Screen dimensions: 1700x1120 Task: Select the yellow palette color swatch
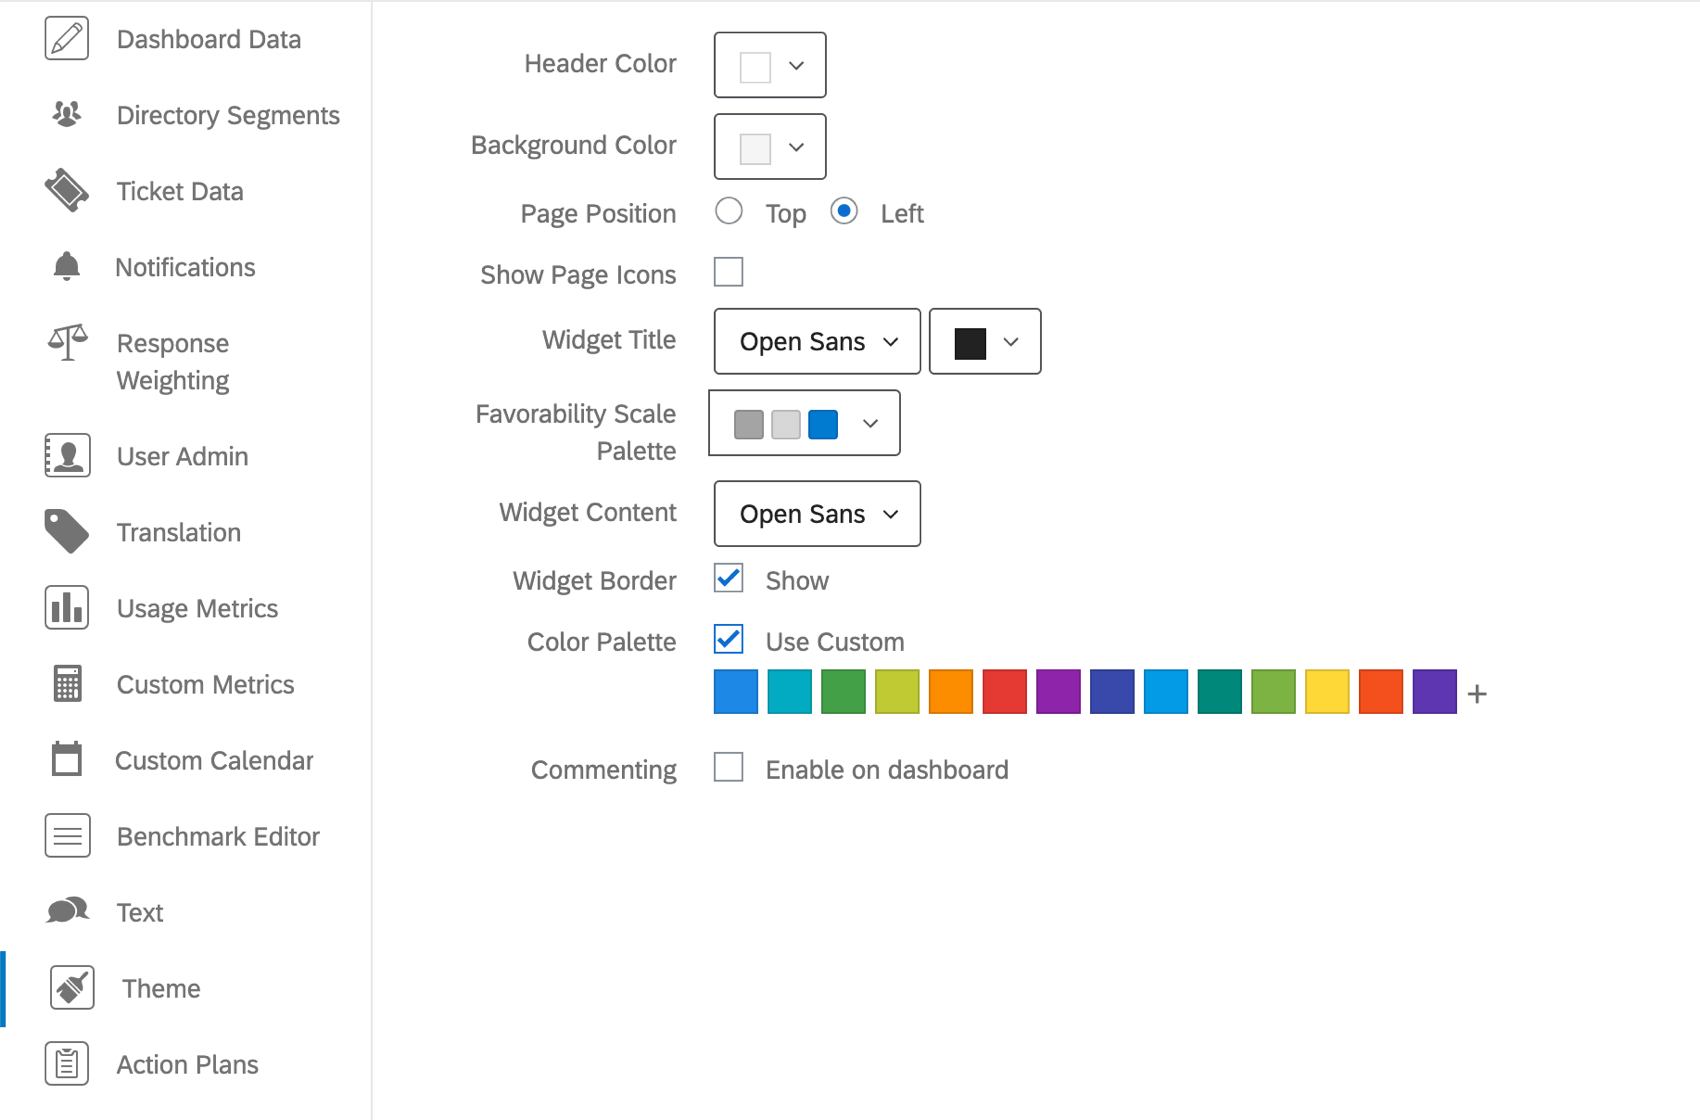[x=1327, y=692]
